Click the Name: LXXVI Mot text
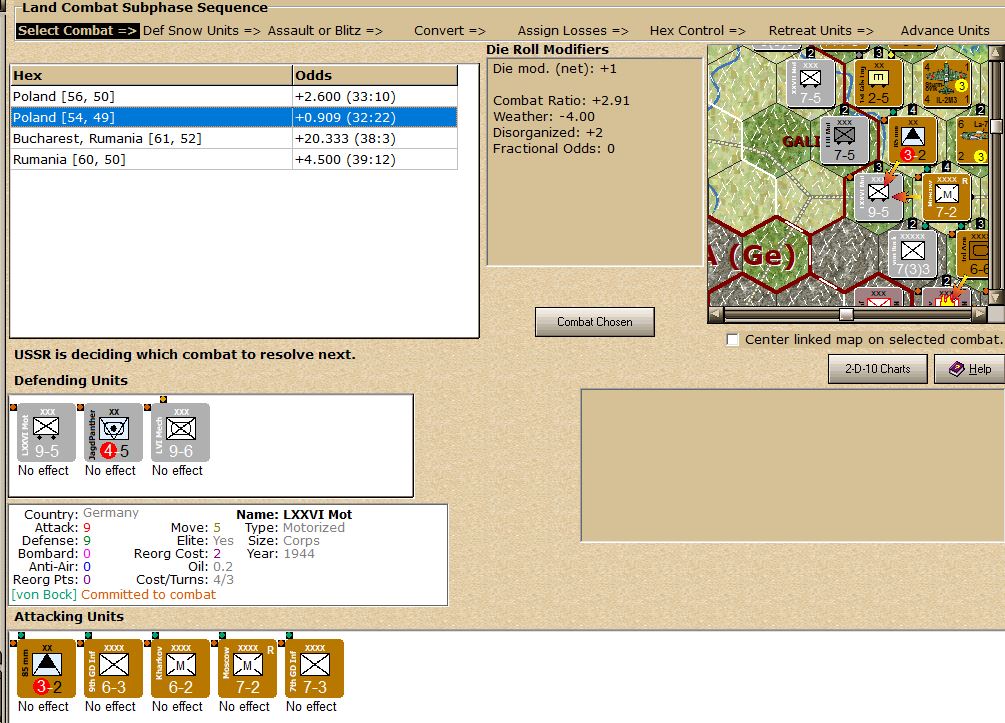Viewport: 1005px width, 723px height. click(294, 514)
